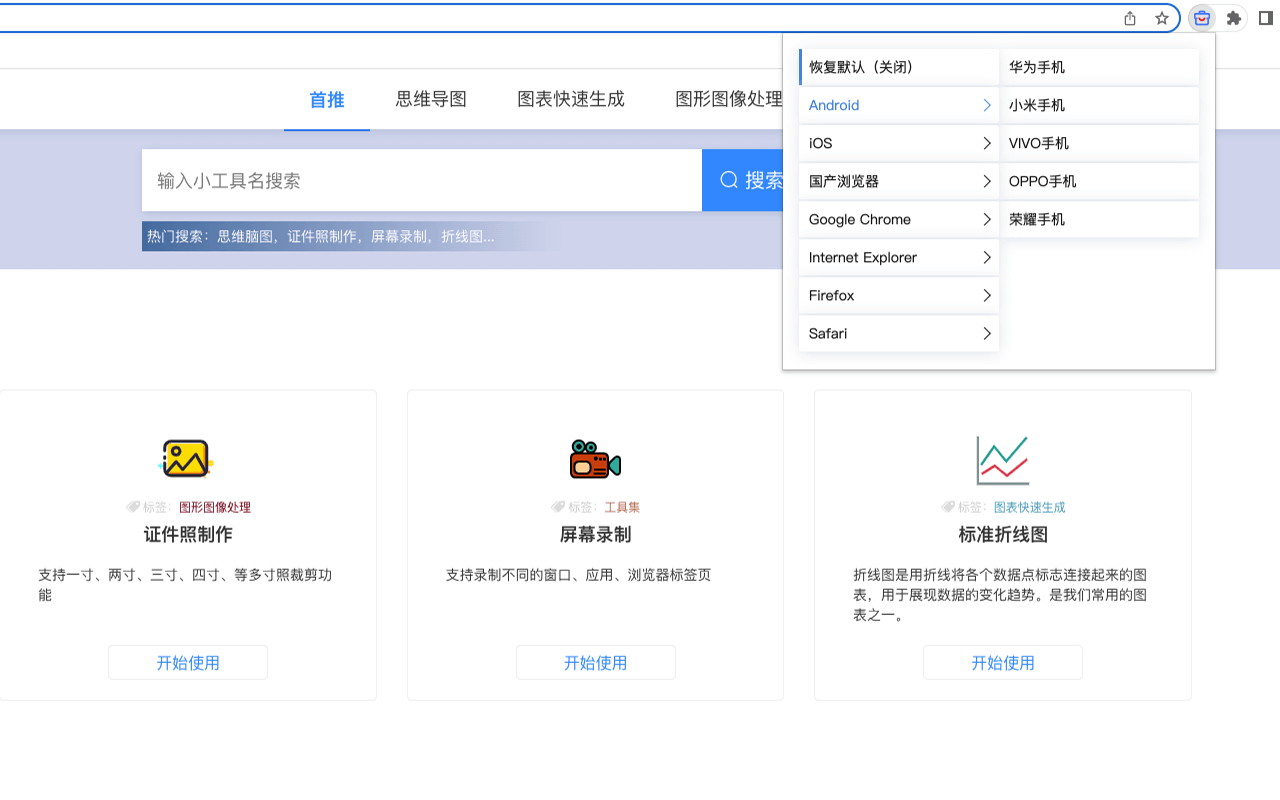
Task: Pick VIVO手机 from the Android submenu
Action: 1099,143
